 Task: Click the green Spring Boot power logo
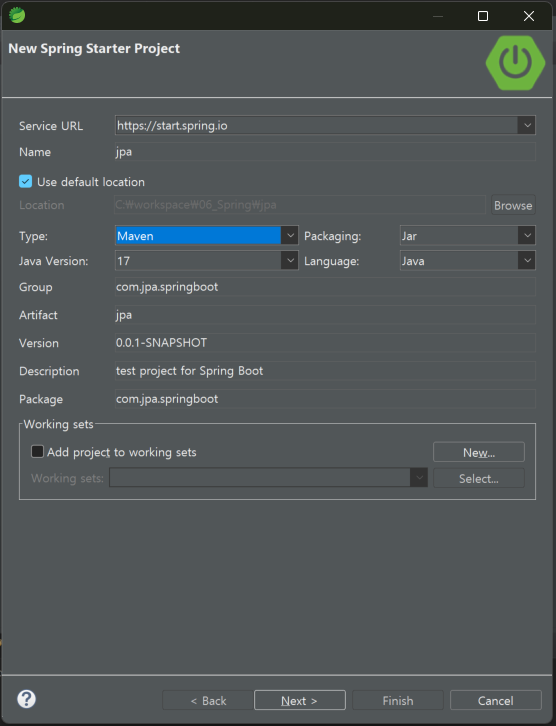pos(515,63)
